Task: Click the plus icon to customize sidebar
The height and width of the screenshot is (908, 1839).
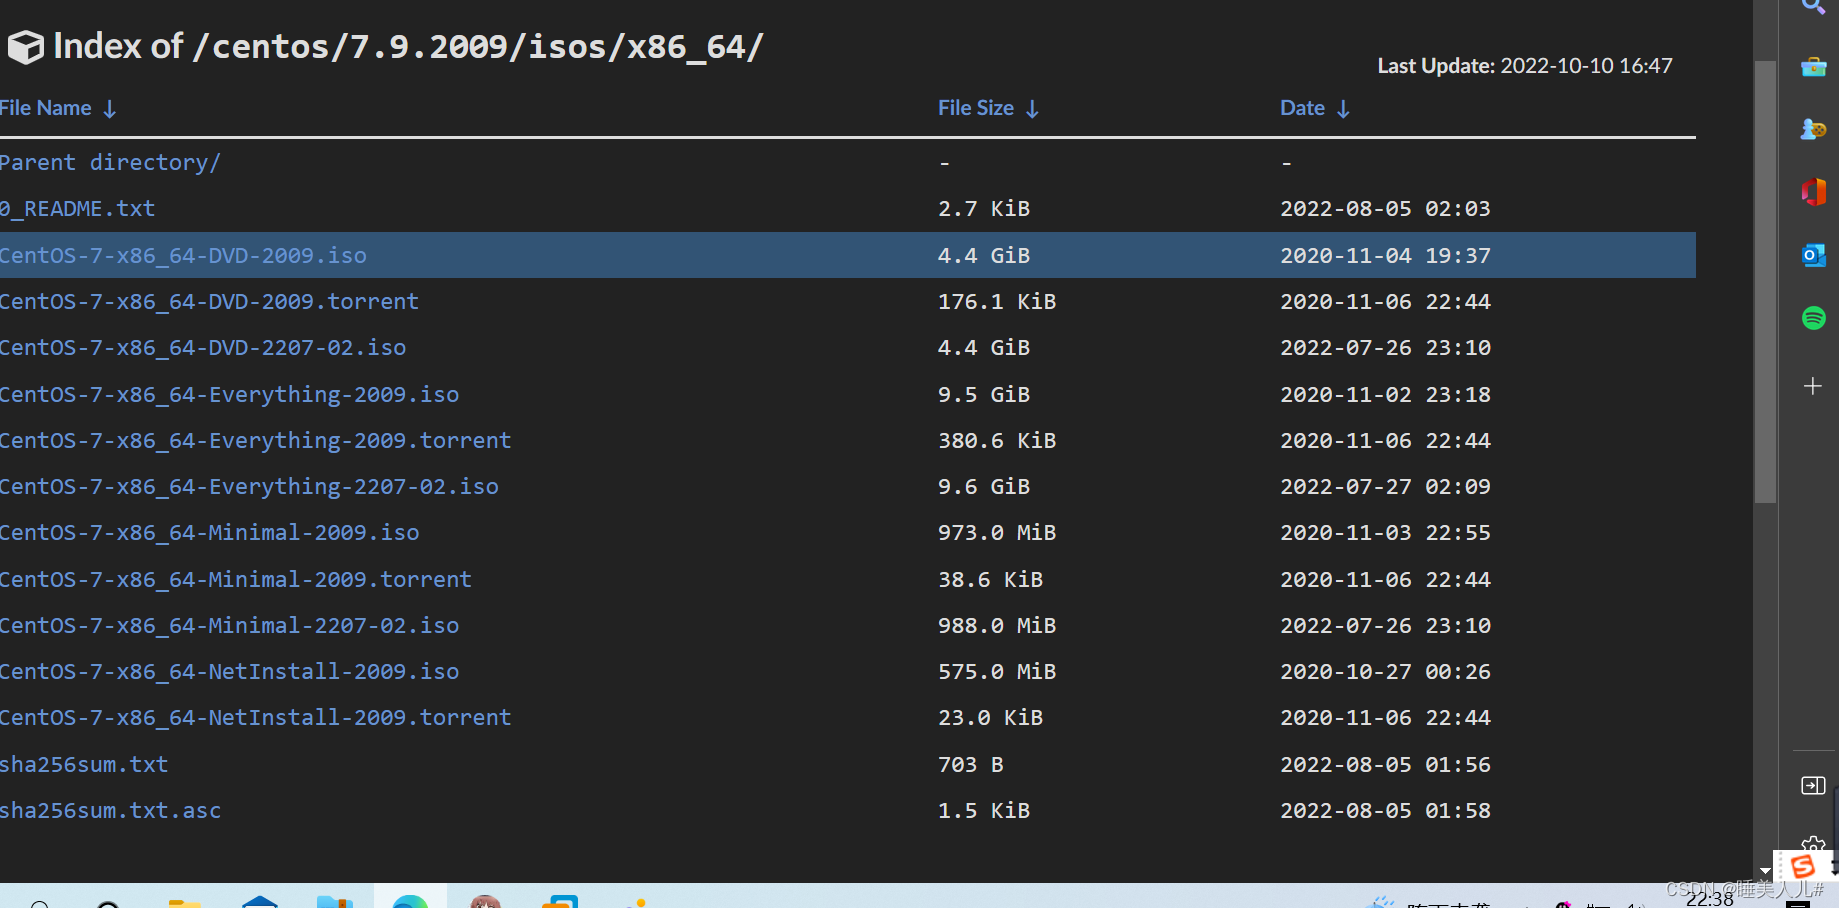Action: [1813, 386]
